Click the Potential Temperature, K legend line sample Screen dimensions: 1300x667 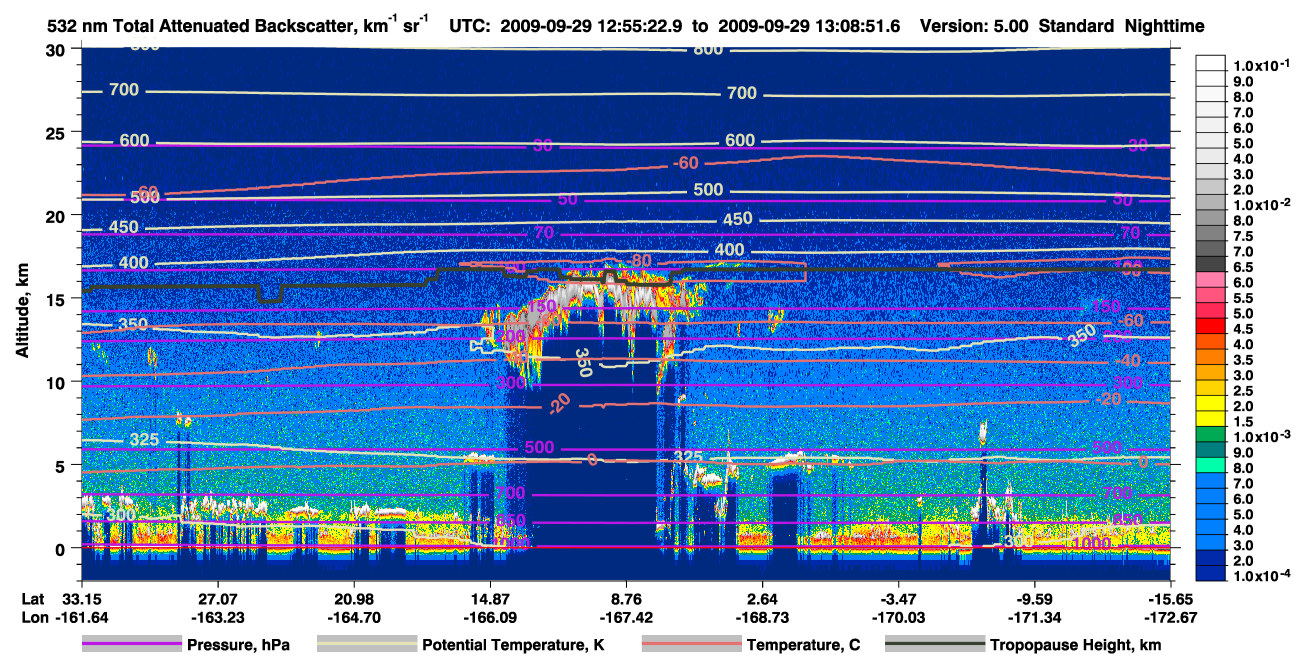pyautogui.click(x=367, y=646)
